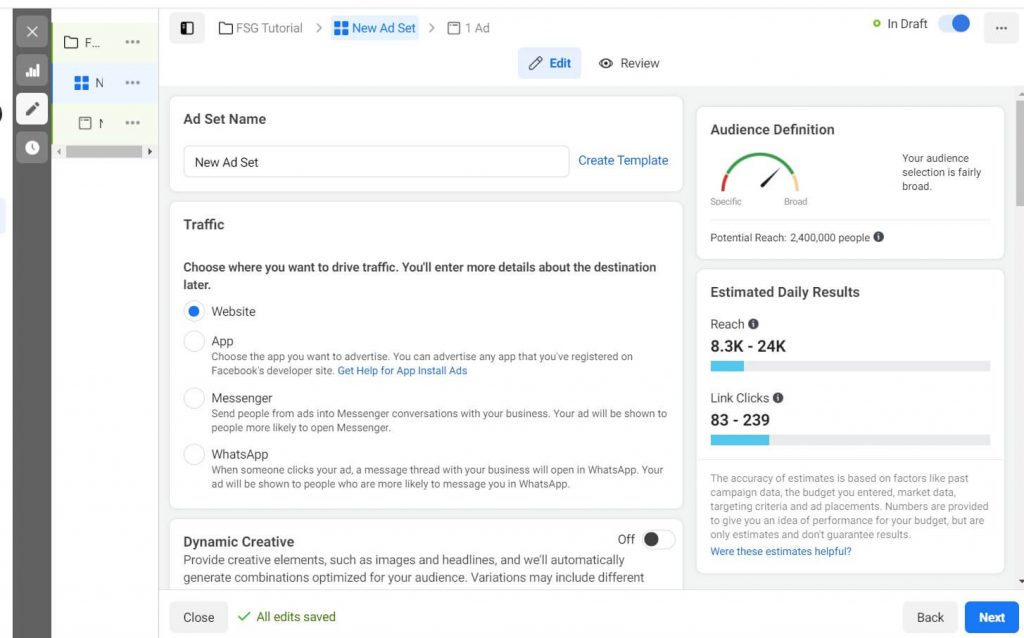Click the Potential Reach info icon
Image resolution: width=1024 pixels, height=638 pixels.
click(x=879, y=237)
